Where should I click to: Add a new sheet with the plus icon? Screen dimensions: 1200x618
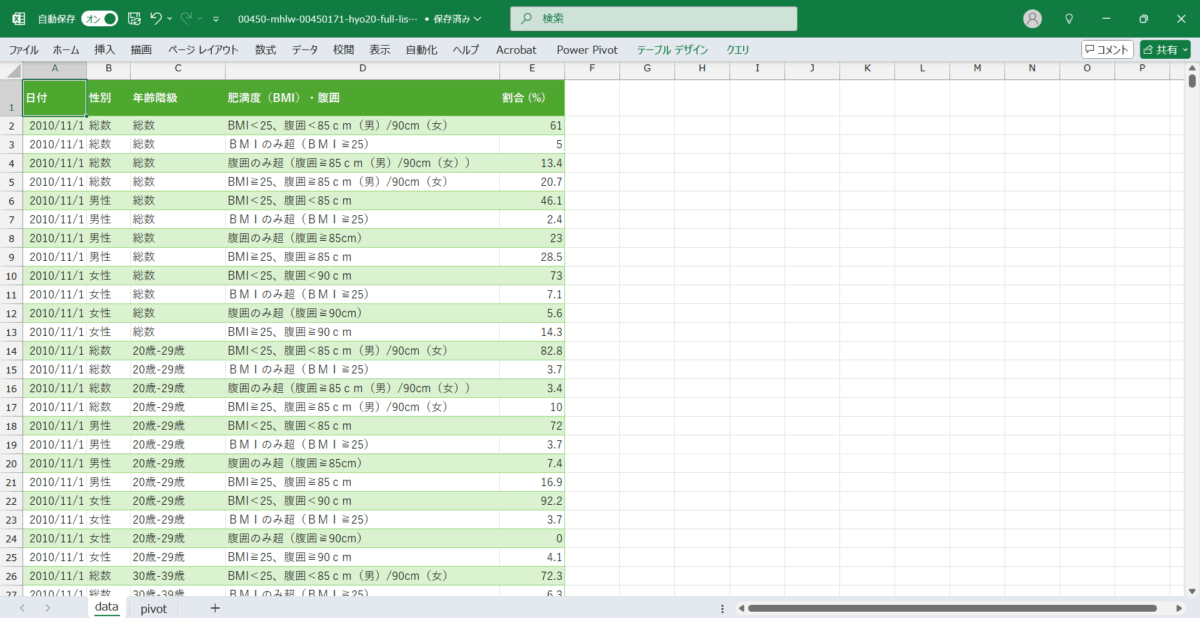pyautogui.click(x=215, y=608)
